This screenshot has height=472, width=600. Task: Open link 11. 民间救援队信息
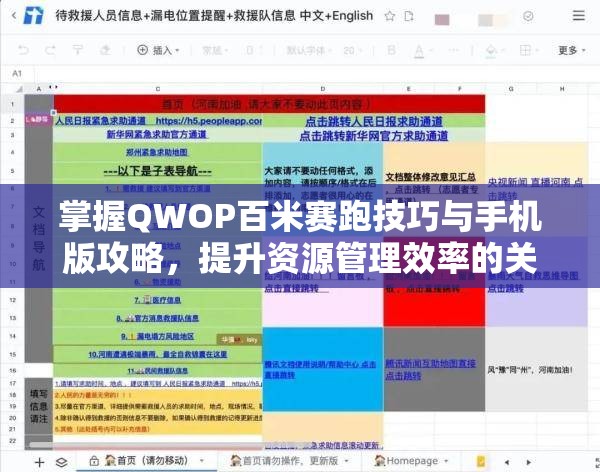pyautogui.click(x=158, y=371)
